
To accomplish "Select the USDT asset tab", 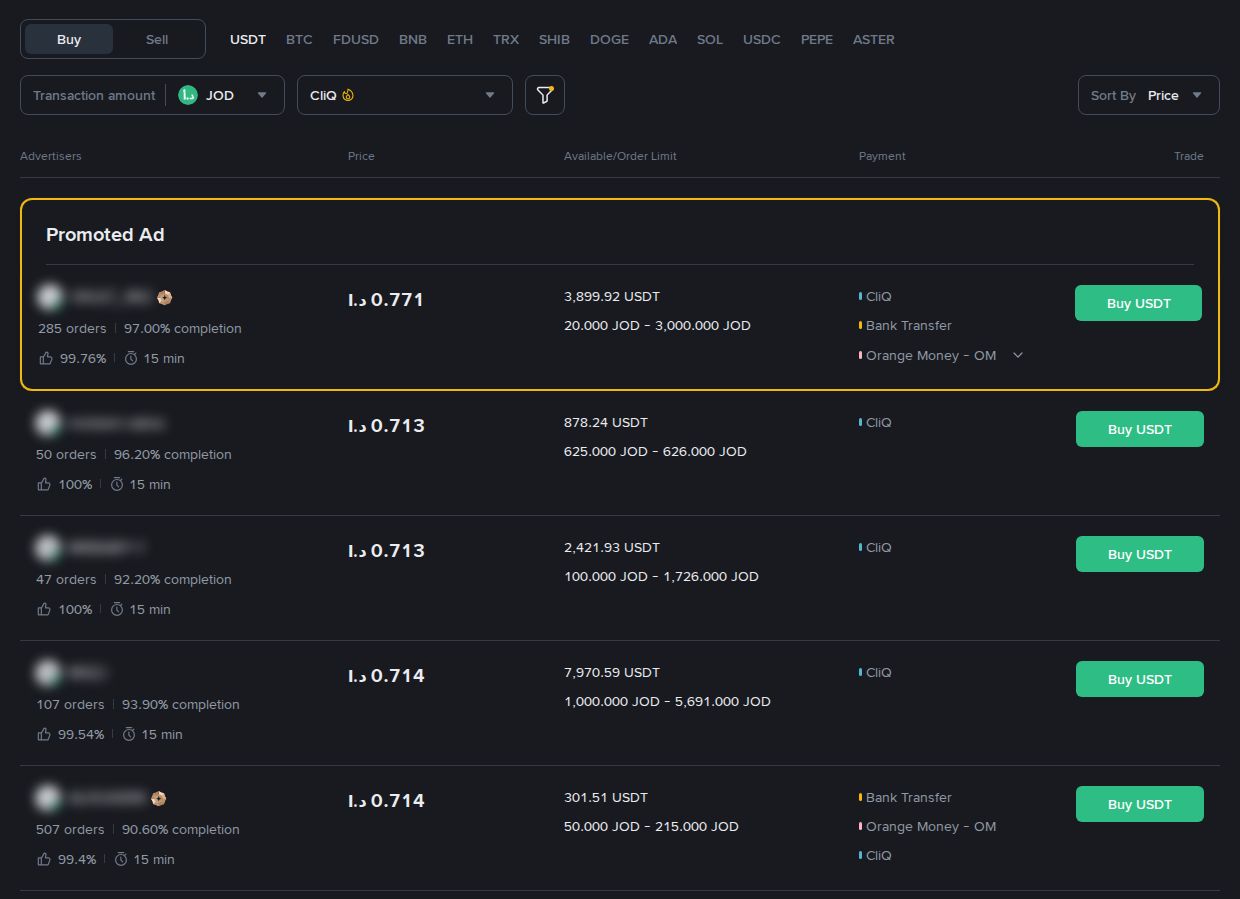I will point(248,40).
